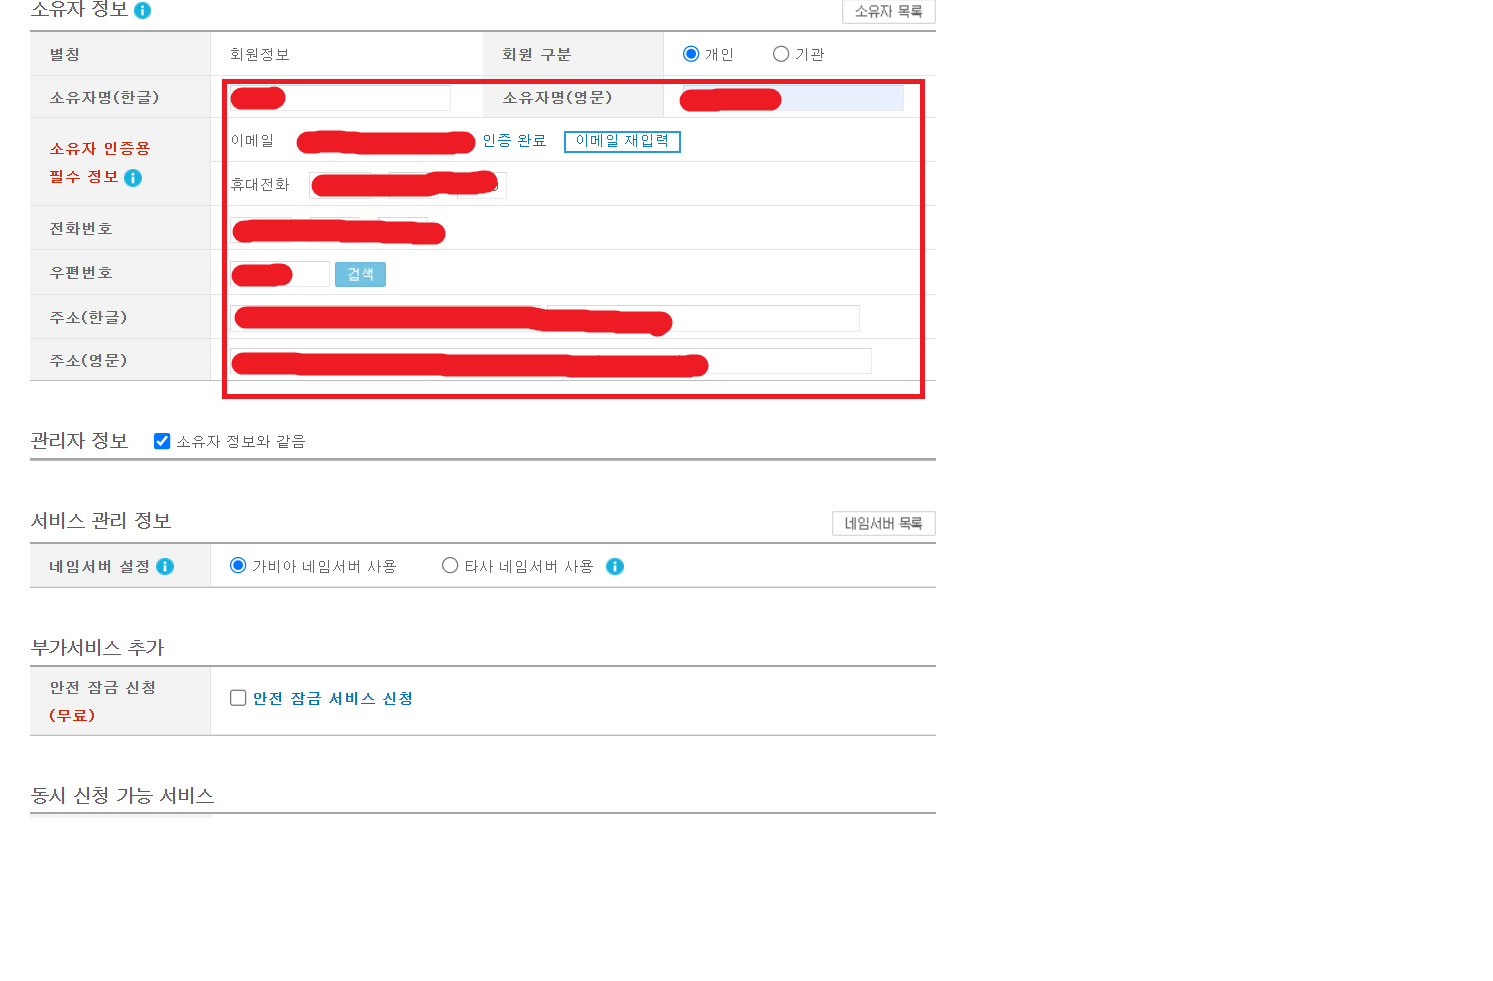Image resolution: width=1493 pixels, height=981 pixels.
Task: Click info icon next to 소유자 정보 heading
Action: (143, 11)
